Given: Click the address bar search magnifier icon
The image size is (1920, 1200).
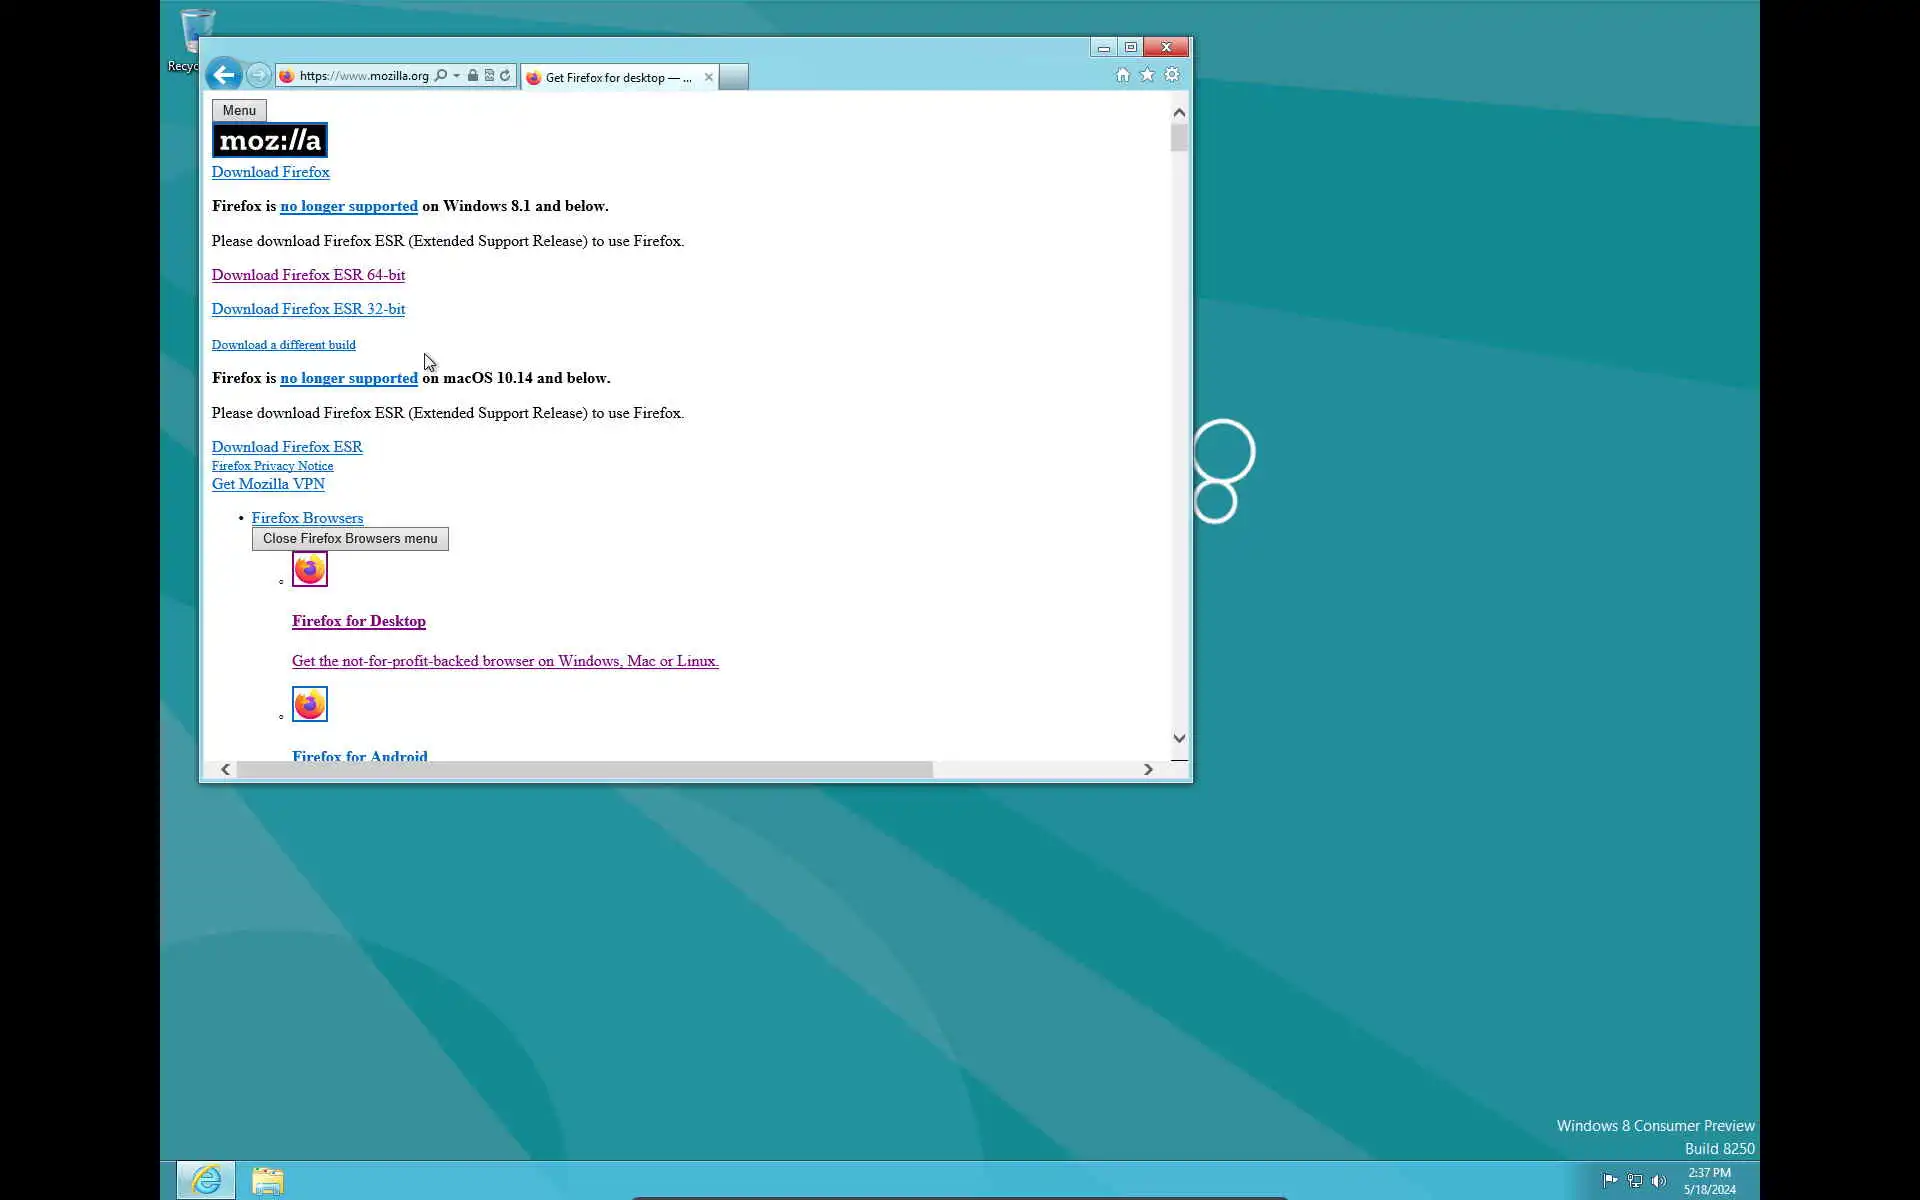Looking at the screenshot, I should pyautogui.click(x=441, y=76).
